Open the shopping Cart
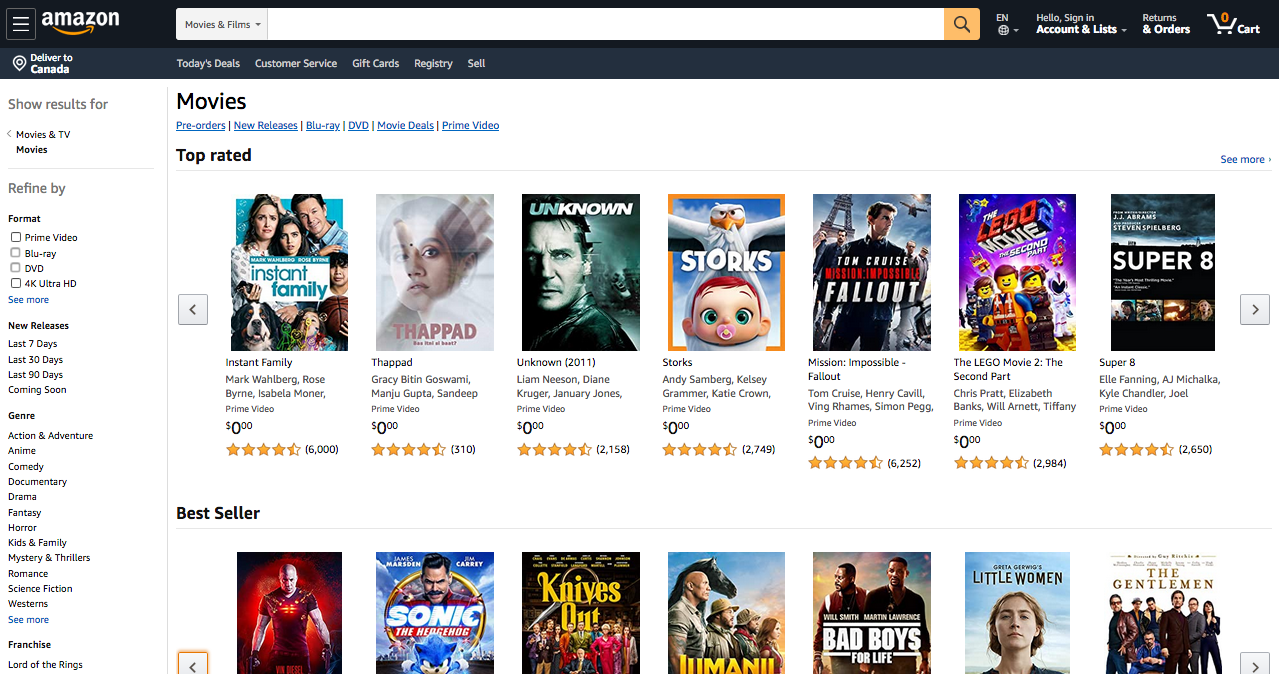Screen dimensions: 1279x674 tap(1233, 23)
